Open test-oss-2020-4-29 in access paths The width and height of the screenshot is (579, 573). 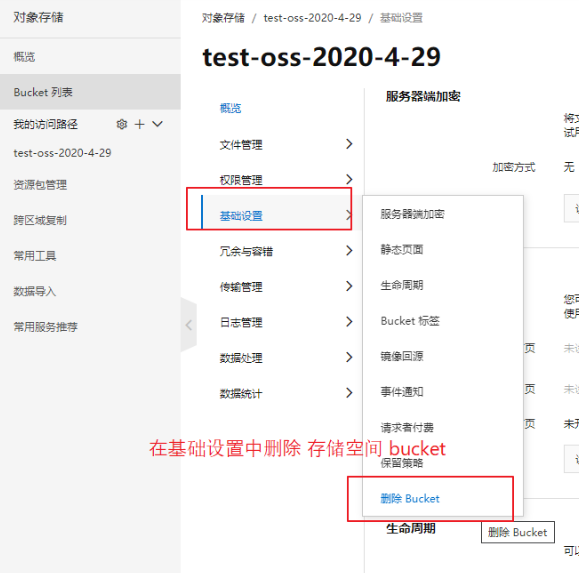(62, 153)
